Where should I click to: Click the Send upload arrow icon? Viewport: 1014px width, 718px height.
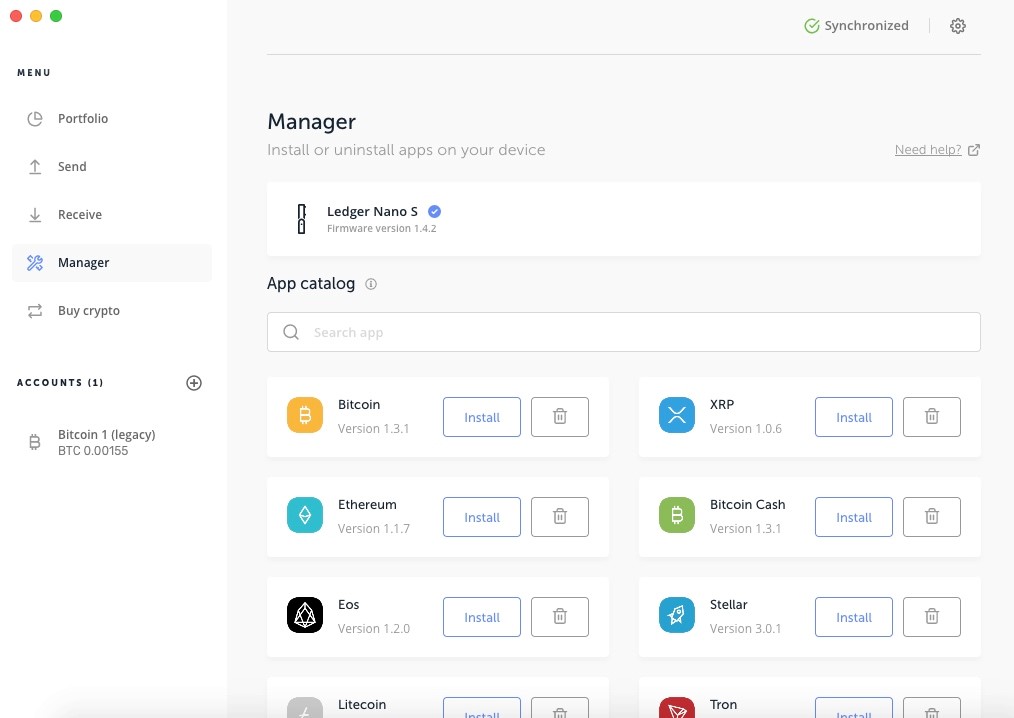pyautogui.click(x=35, y=167)
